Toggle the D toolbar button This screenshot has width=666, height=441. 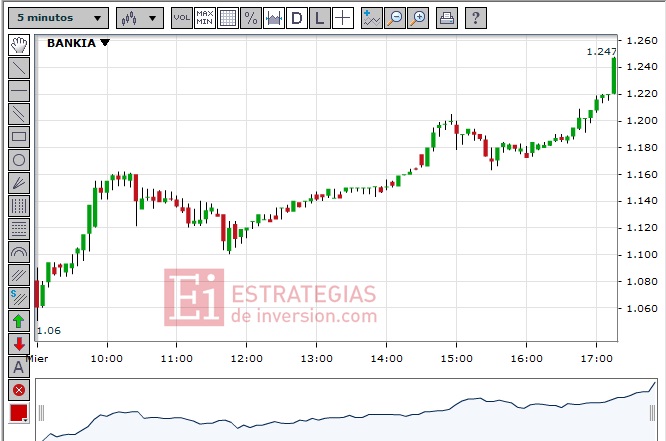tap(296, 18)
